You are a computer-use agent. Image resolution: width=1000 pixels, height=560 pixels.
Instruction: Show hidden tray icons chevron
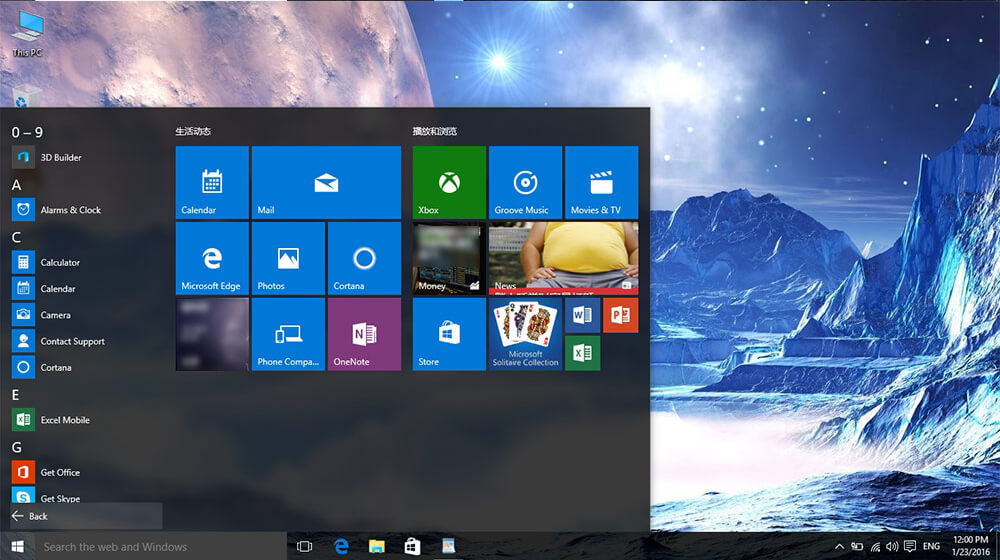839,547
